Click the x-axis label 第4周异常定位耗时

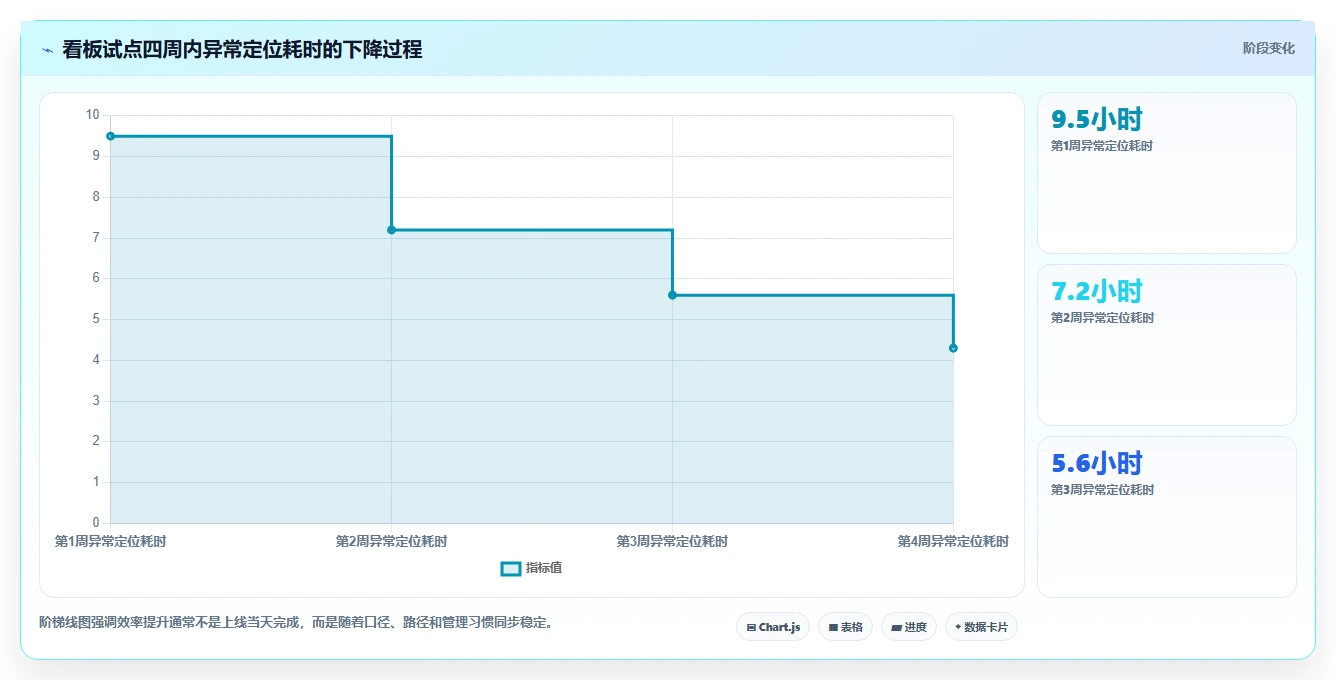(x=953, y=541)
